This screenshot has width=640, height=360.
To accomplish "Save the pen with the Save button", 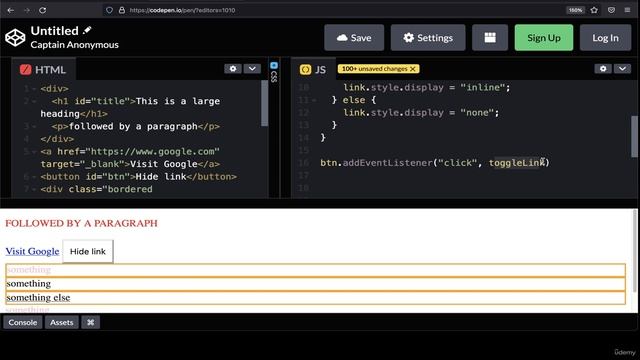I will 354,38.
